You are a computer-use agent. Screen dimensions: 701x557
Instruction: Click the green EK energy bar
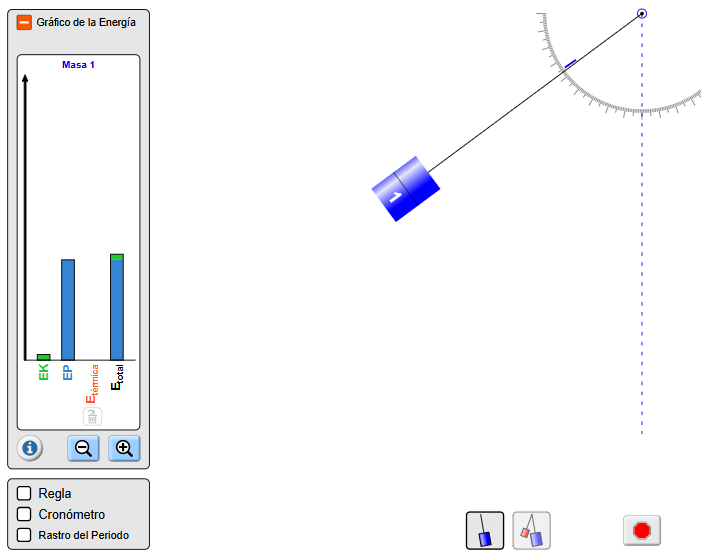point(43,357)
